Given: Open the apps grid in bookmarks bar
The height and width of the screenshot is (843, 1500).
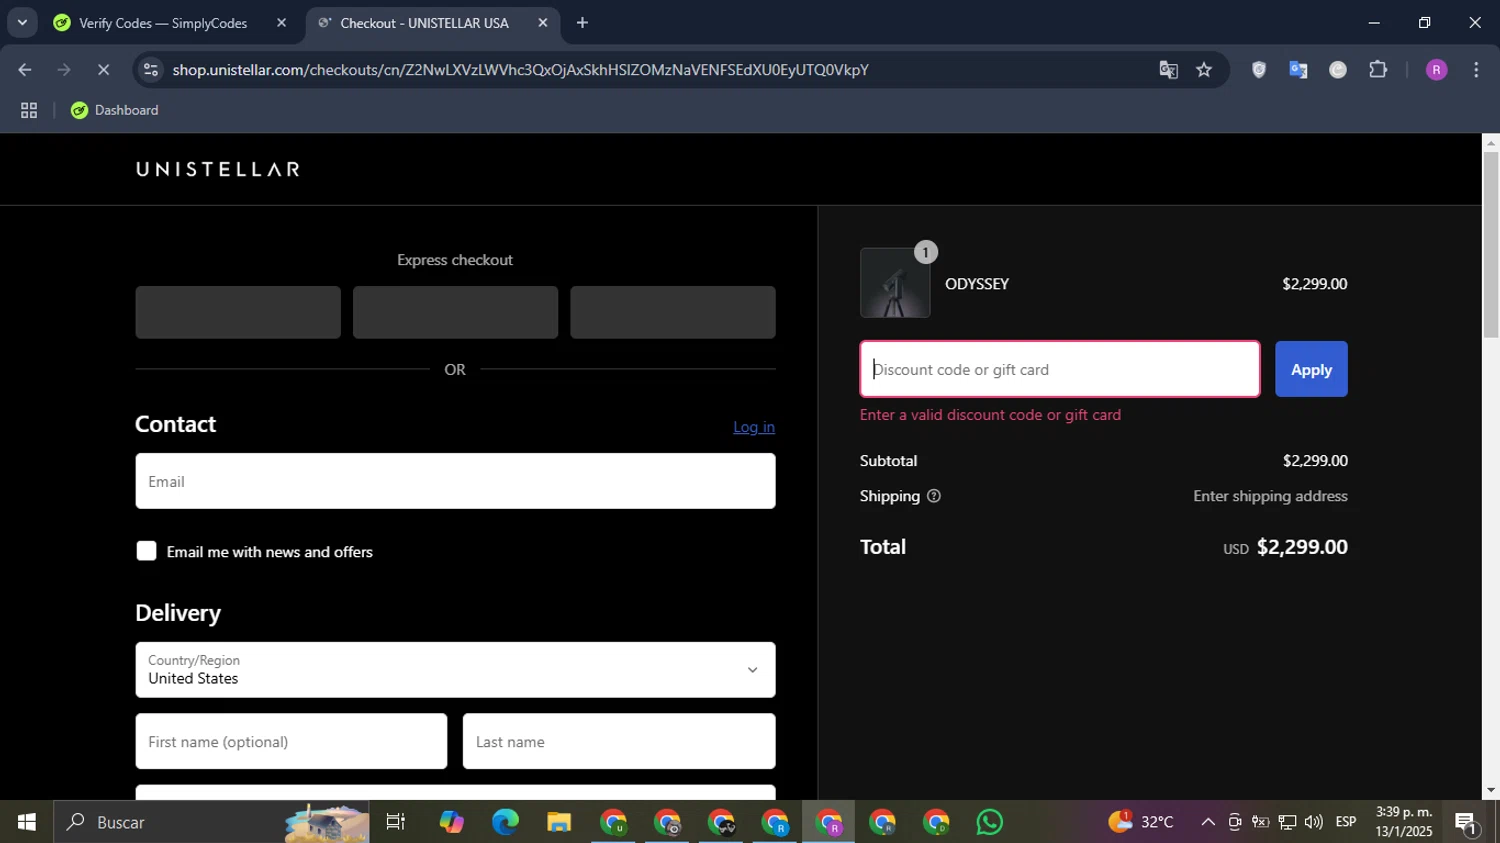Looking at the screenshot, I should tap(29, 111).
